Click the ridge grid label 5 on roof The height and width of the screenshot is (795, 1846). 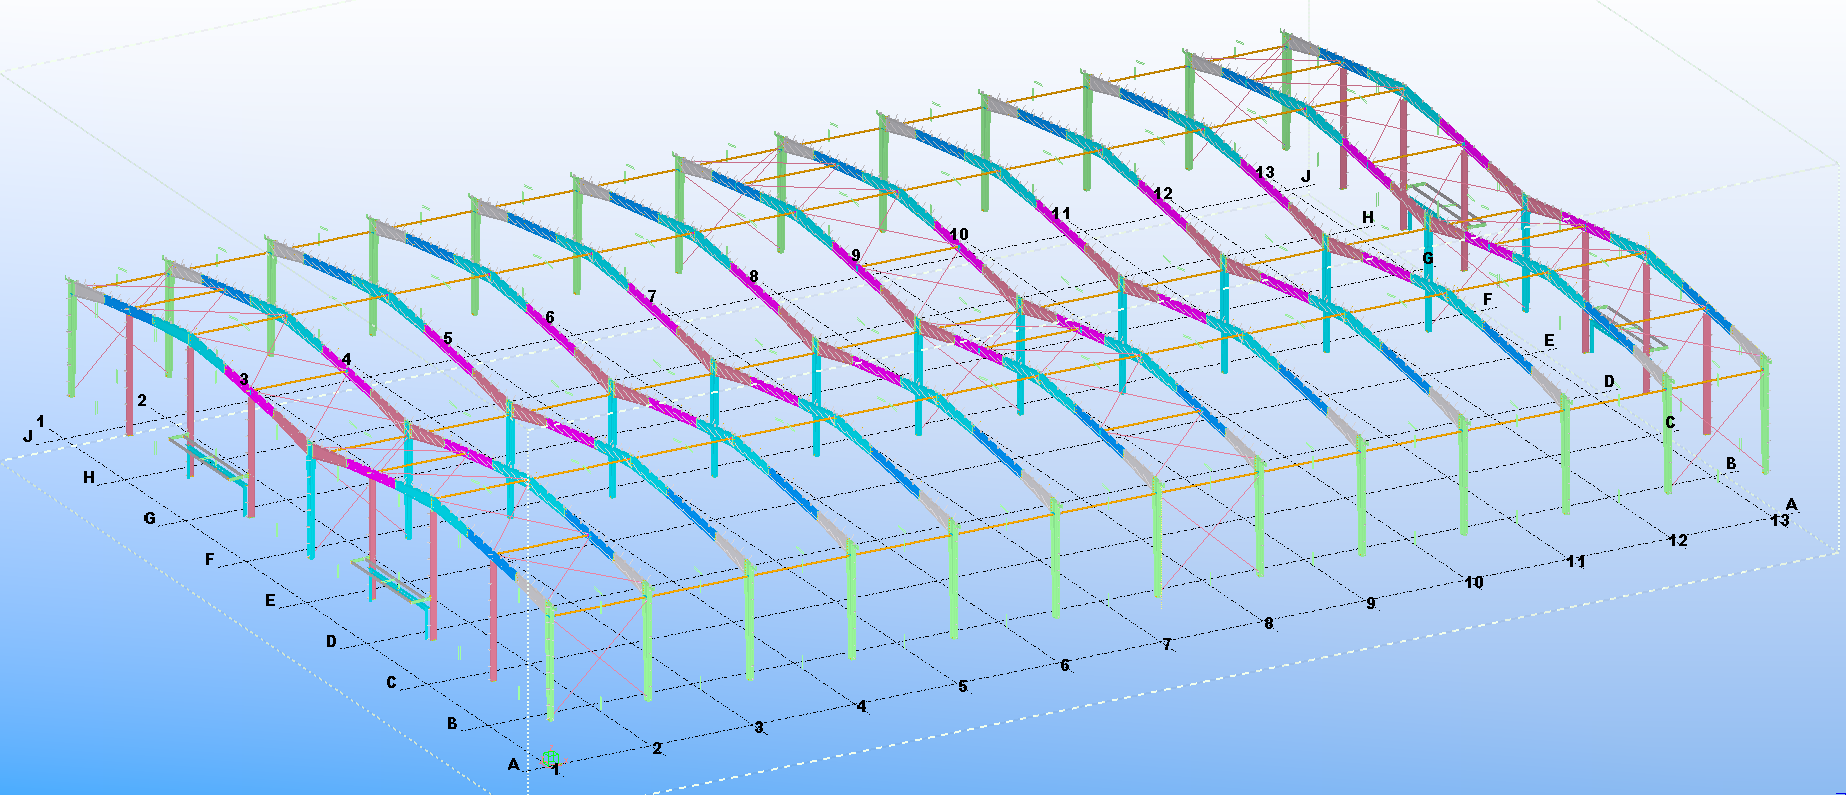point(447,338)
